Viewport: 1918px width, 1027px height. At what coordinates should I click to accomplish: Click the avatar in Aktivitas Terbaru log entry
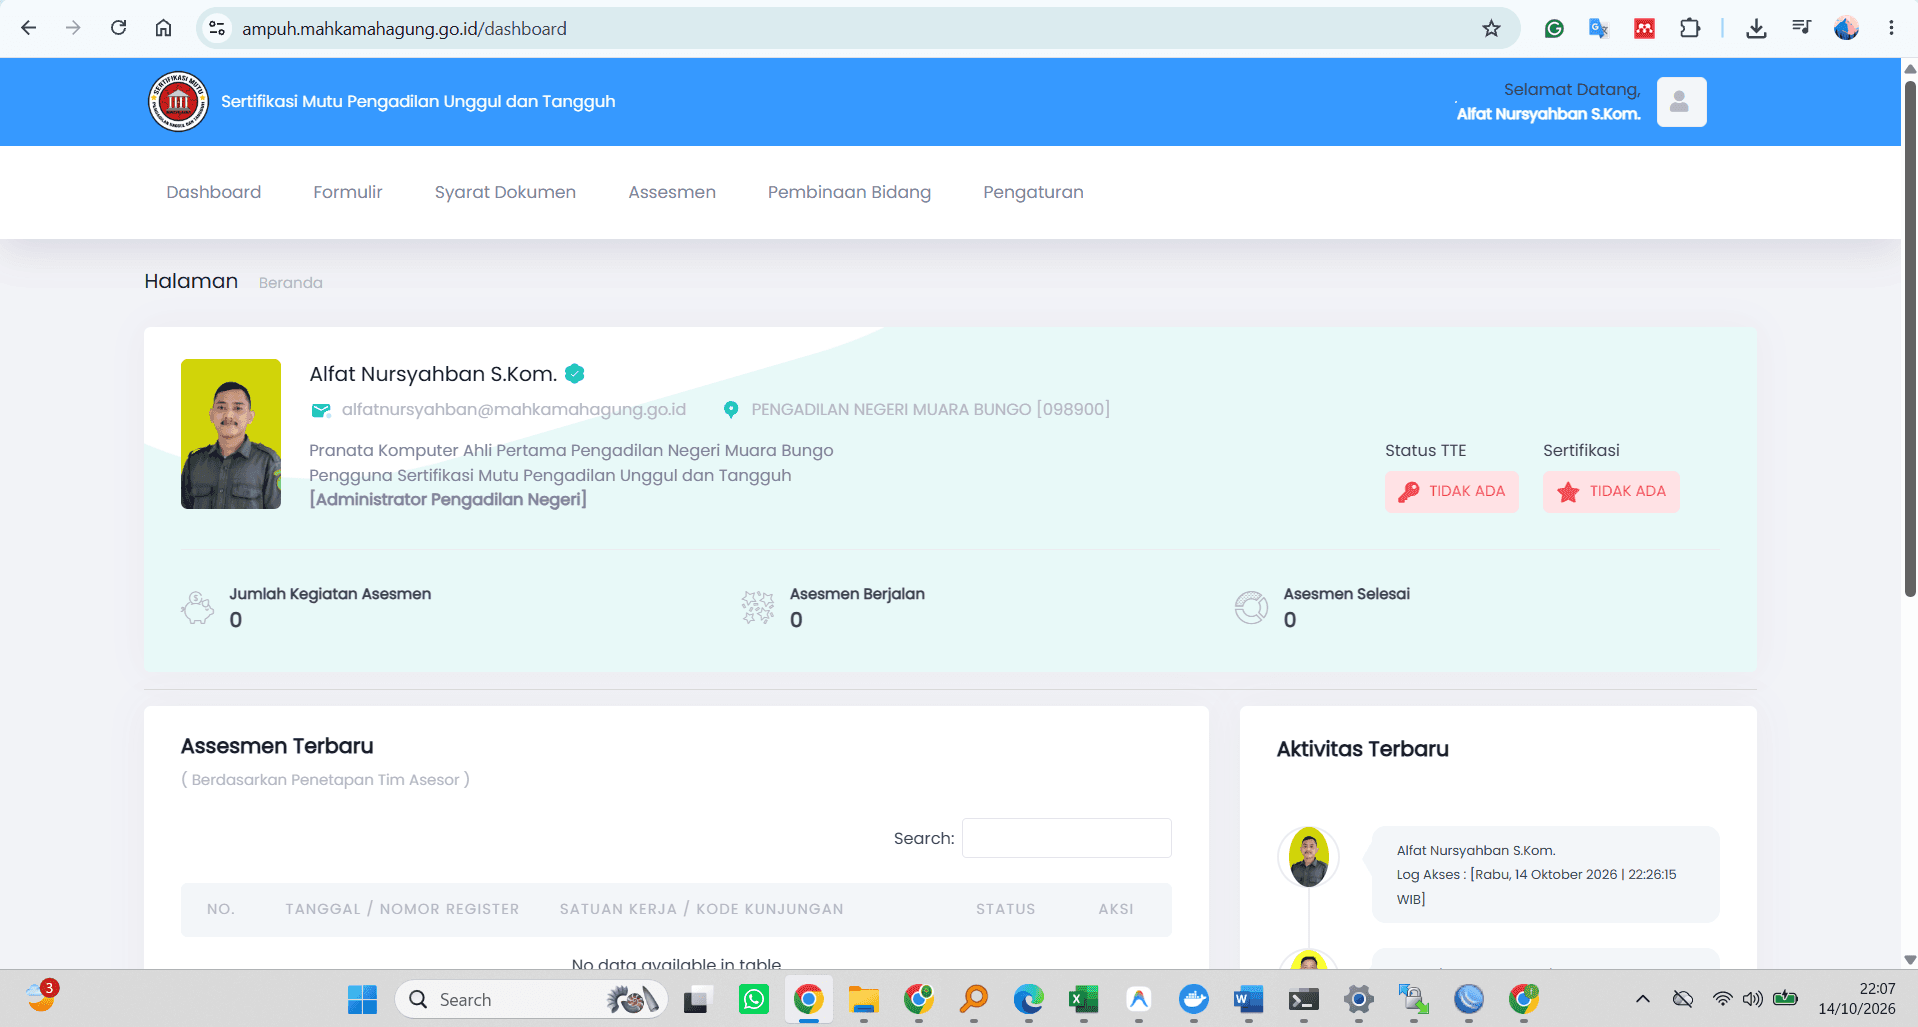pos(1308,857)
